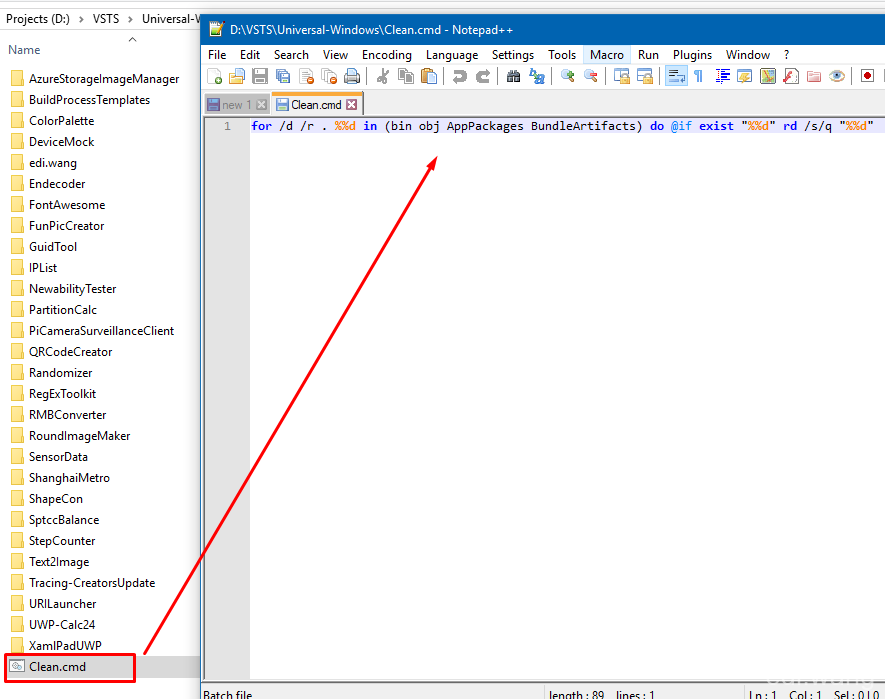The height and width of the screenshot is (699, 885).
Task: Close the new 1 tab
Action: (261, 104)
